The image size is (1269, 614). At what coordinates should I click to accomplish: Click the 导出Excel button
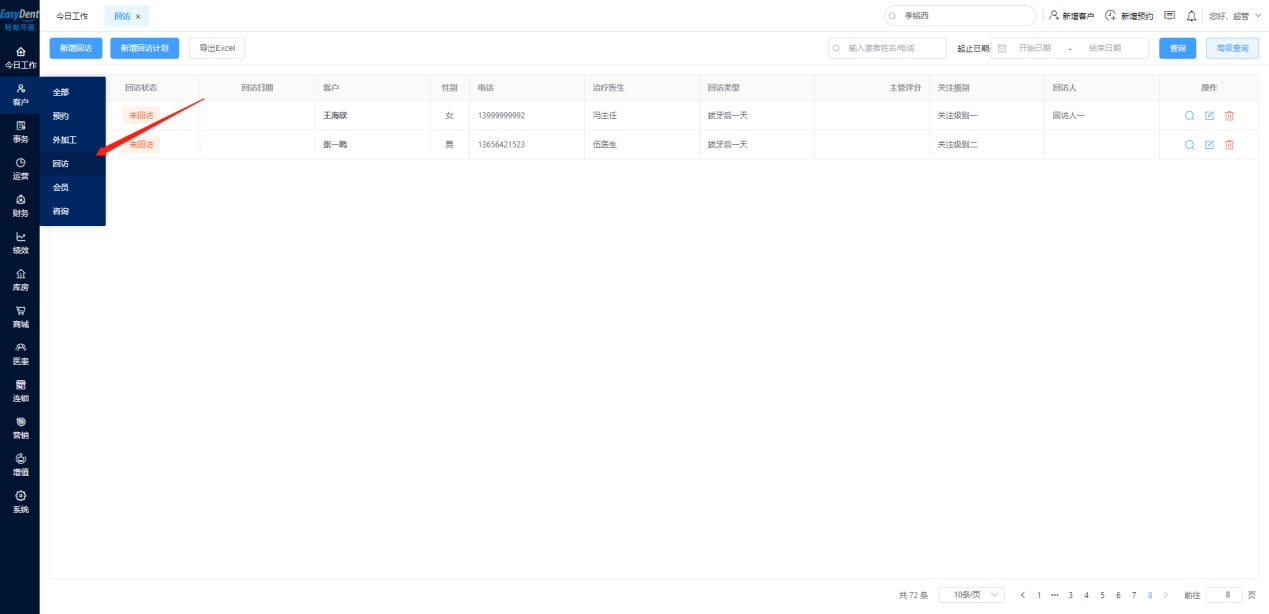point(217,48)
